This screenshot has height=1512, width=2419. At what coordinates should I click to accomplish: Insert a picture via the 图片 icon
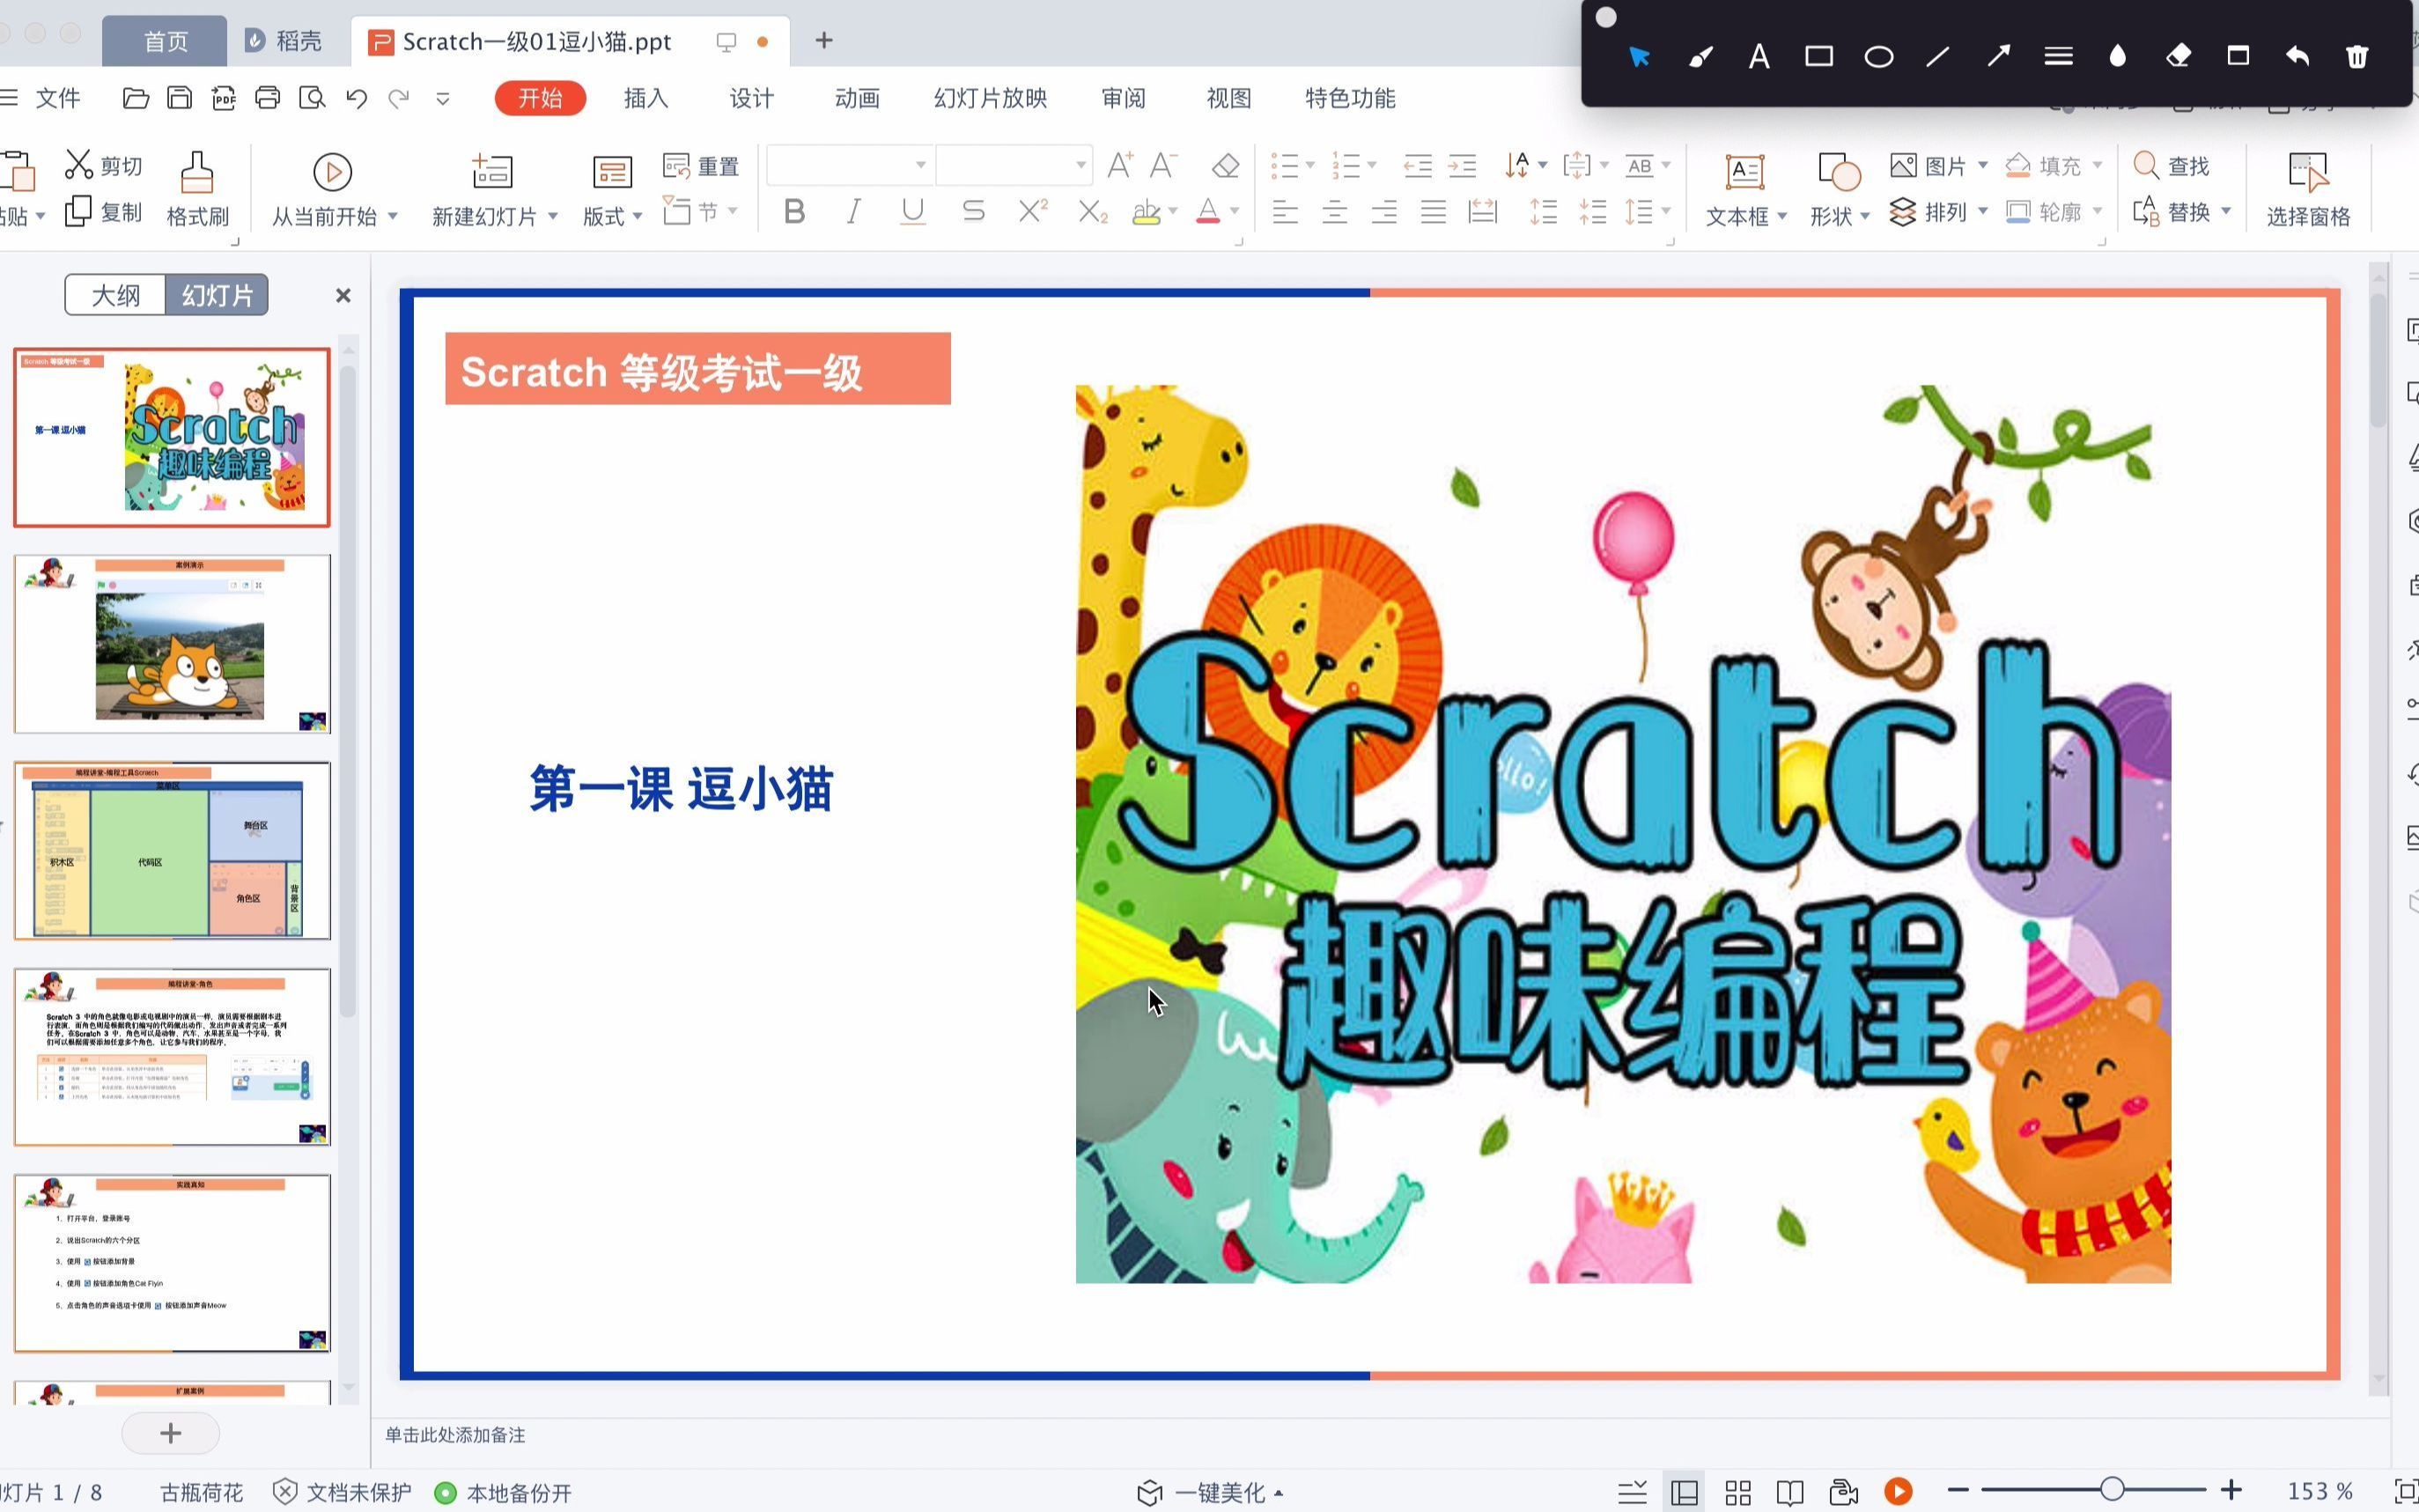click(1929, 165)
